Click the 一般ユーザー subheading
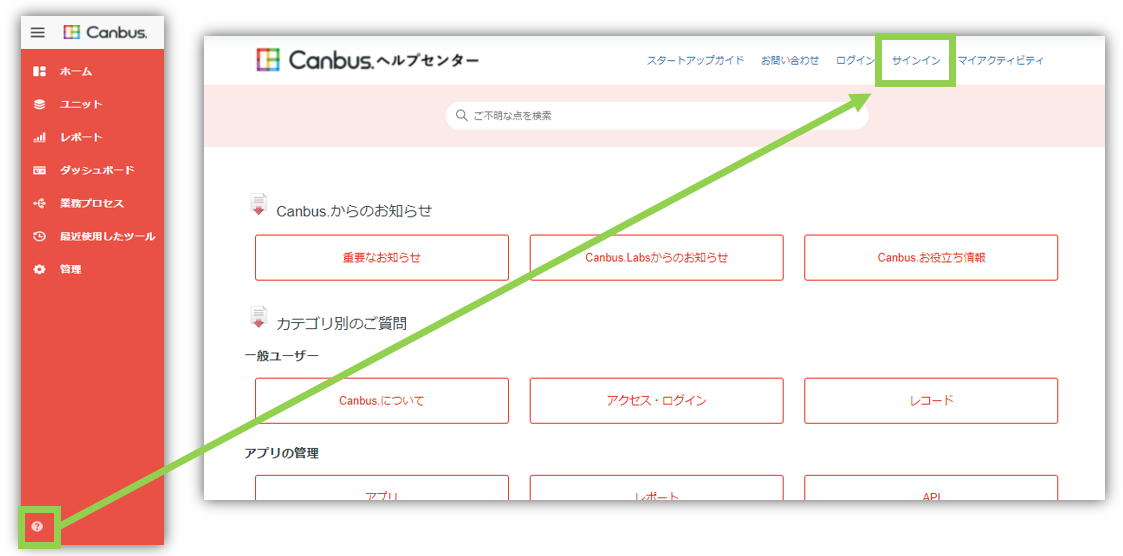1123x556 pixels. coord(281,355)
